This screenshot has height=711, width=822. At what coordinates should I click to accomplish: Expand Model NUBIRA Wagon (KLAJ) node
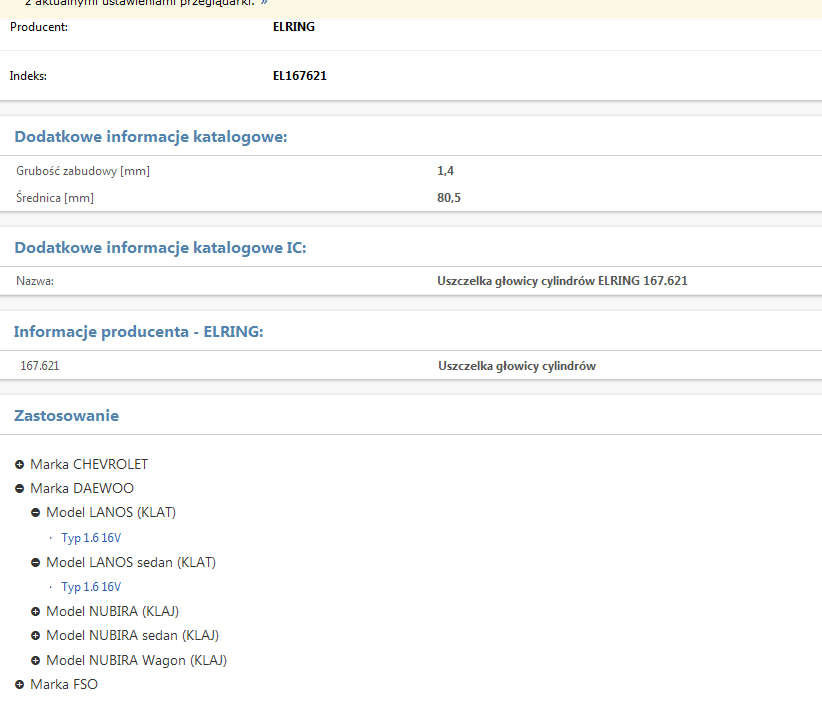coord(36,661)
